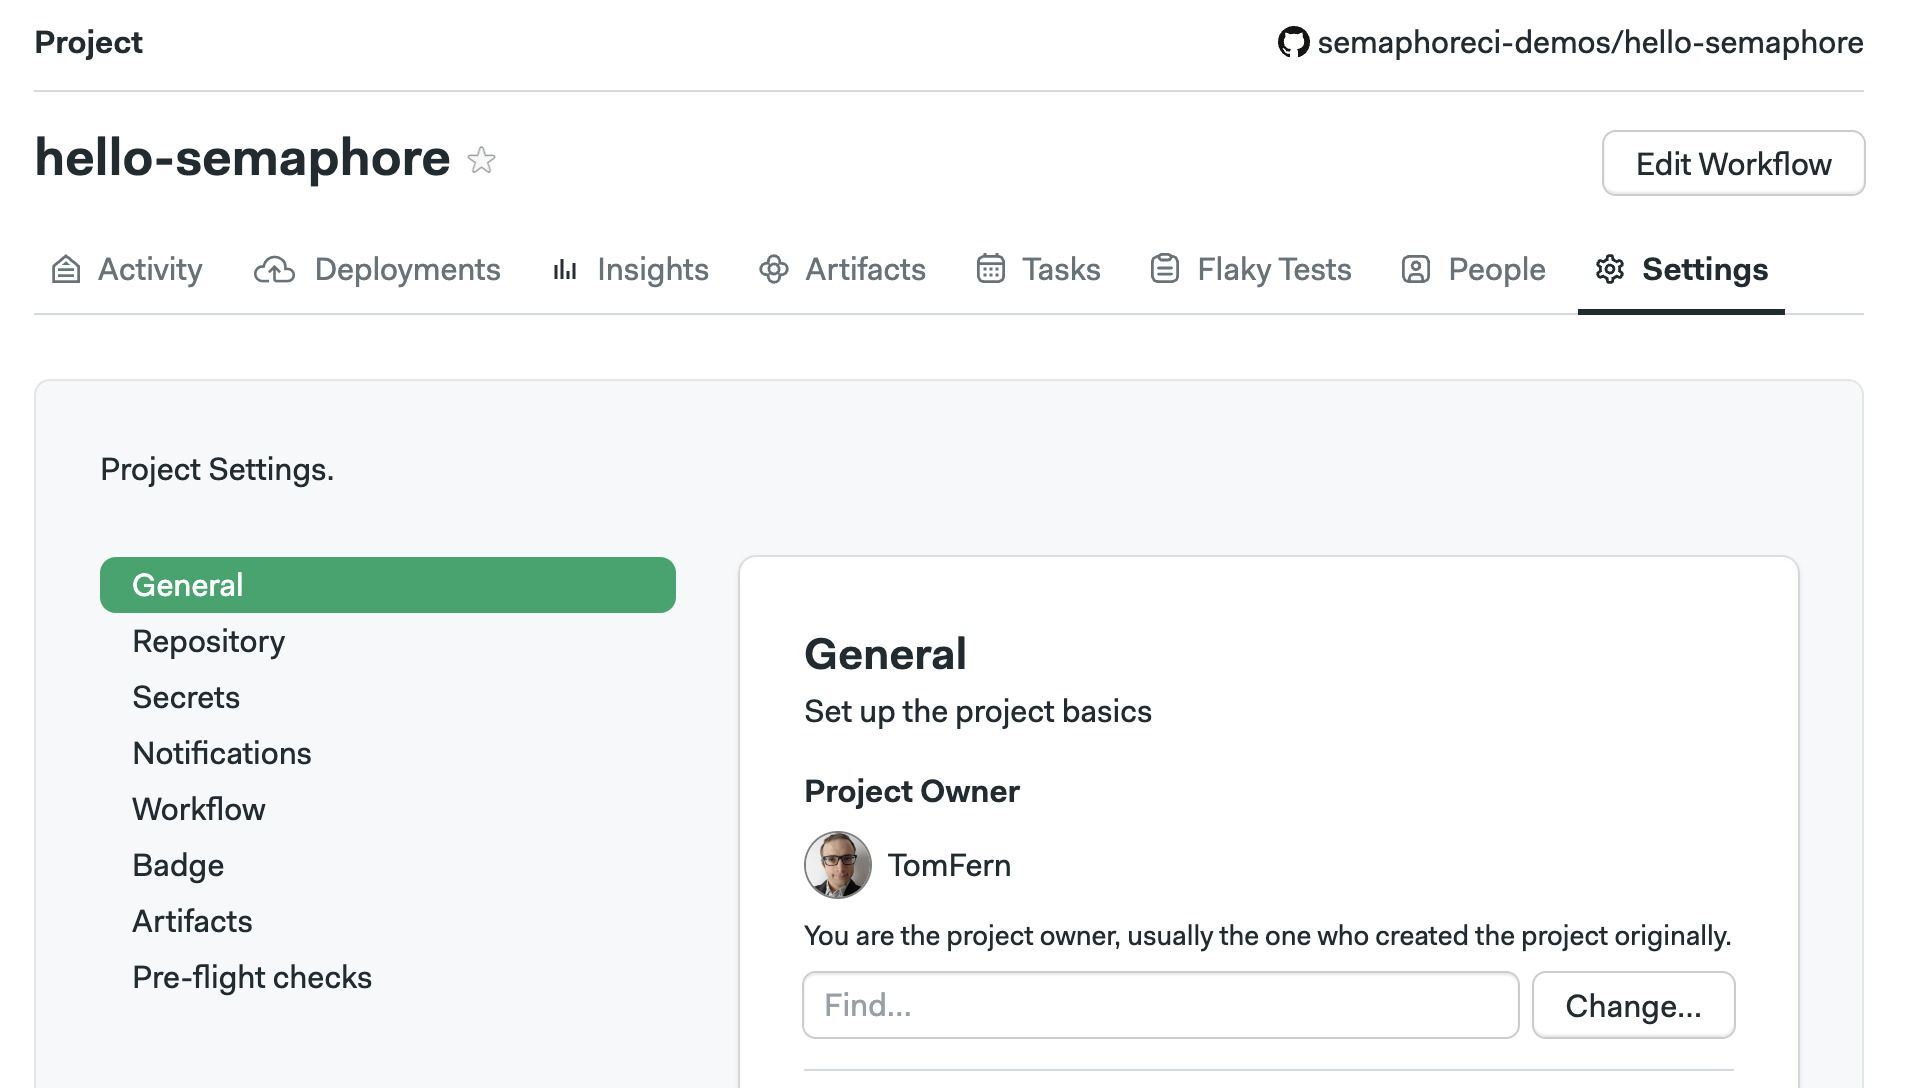Click the 'Set up the project basics' text
Image resolution: width=1908 pixels, height=1088 pixels.
(978, 711)
